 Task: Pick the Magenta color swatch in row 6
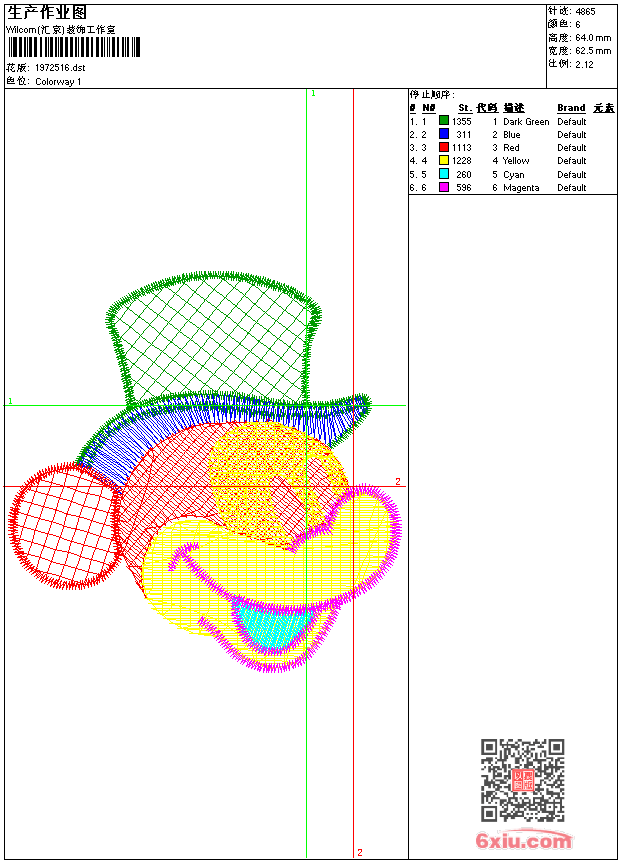point(444,187)
